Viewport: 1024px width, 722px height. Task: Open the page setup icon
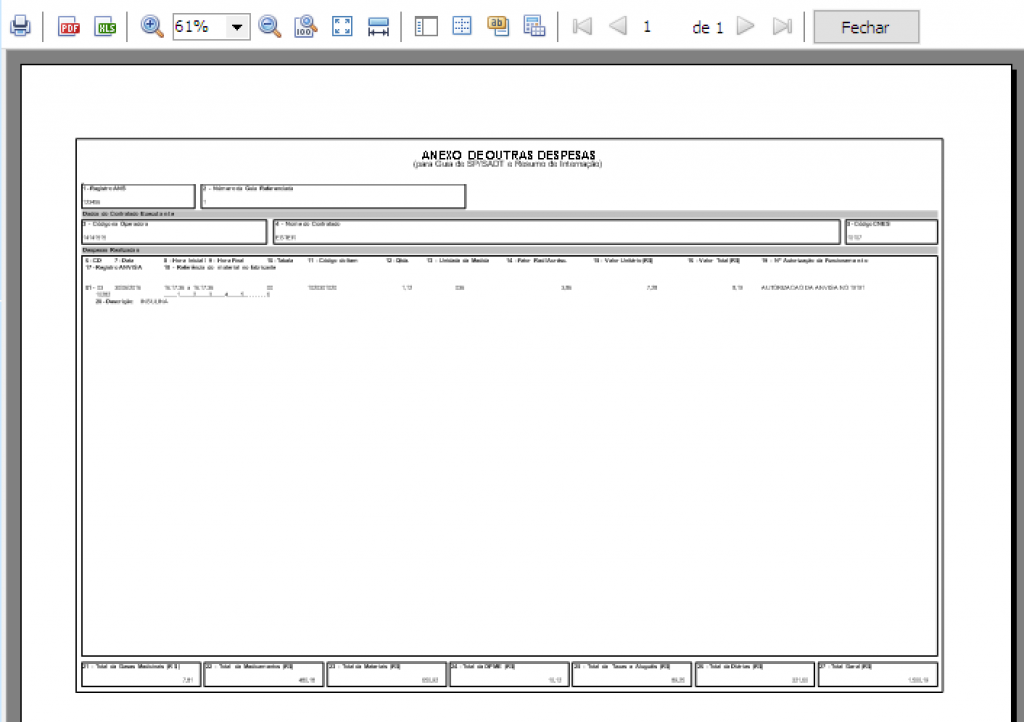[x=534, y=27]
